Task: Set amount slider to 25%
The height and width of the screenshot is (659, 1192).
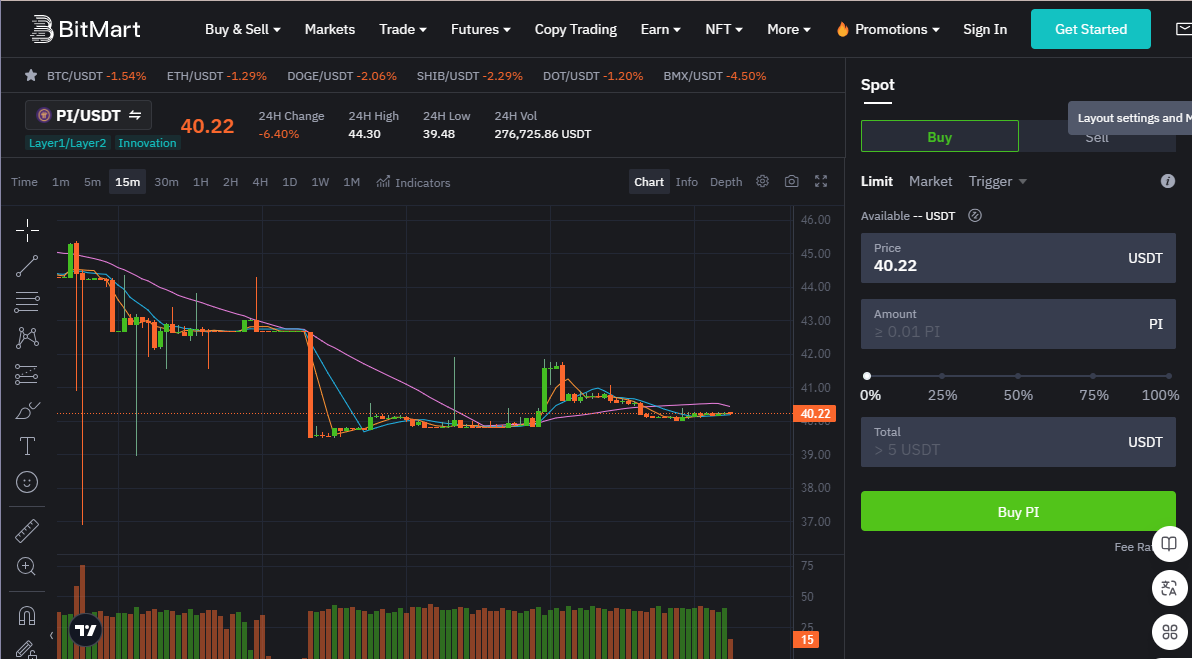Action: 942,375
